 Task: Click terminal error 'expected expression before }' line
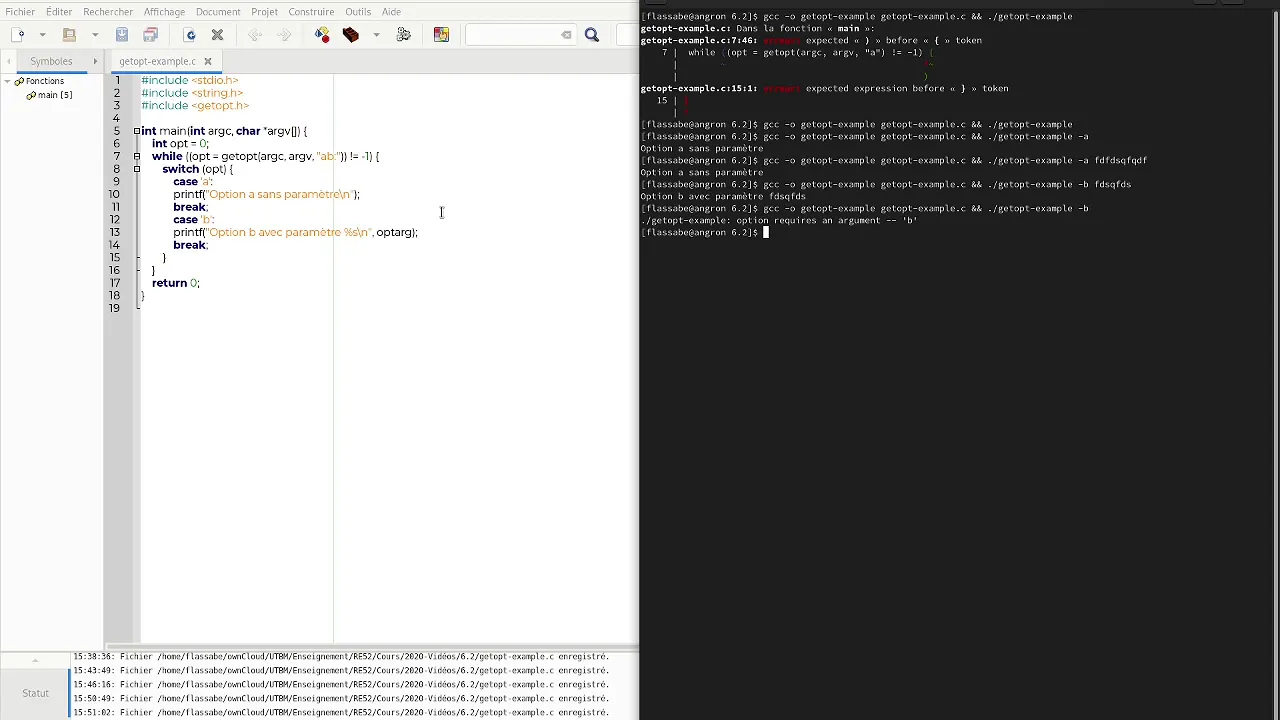(x=825, y=88)
